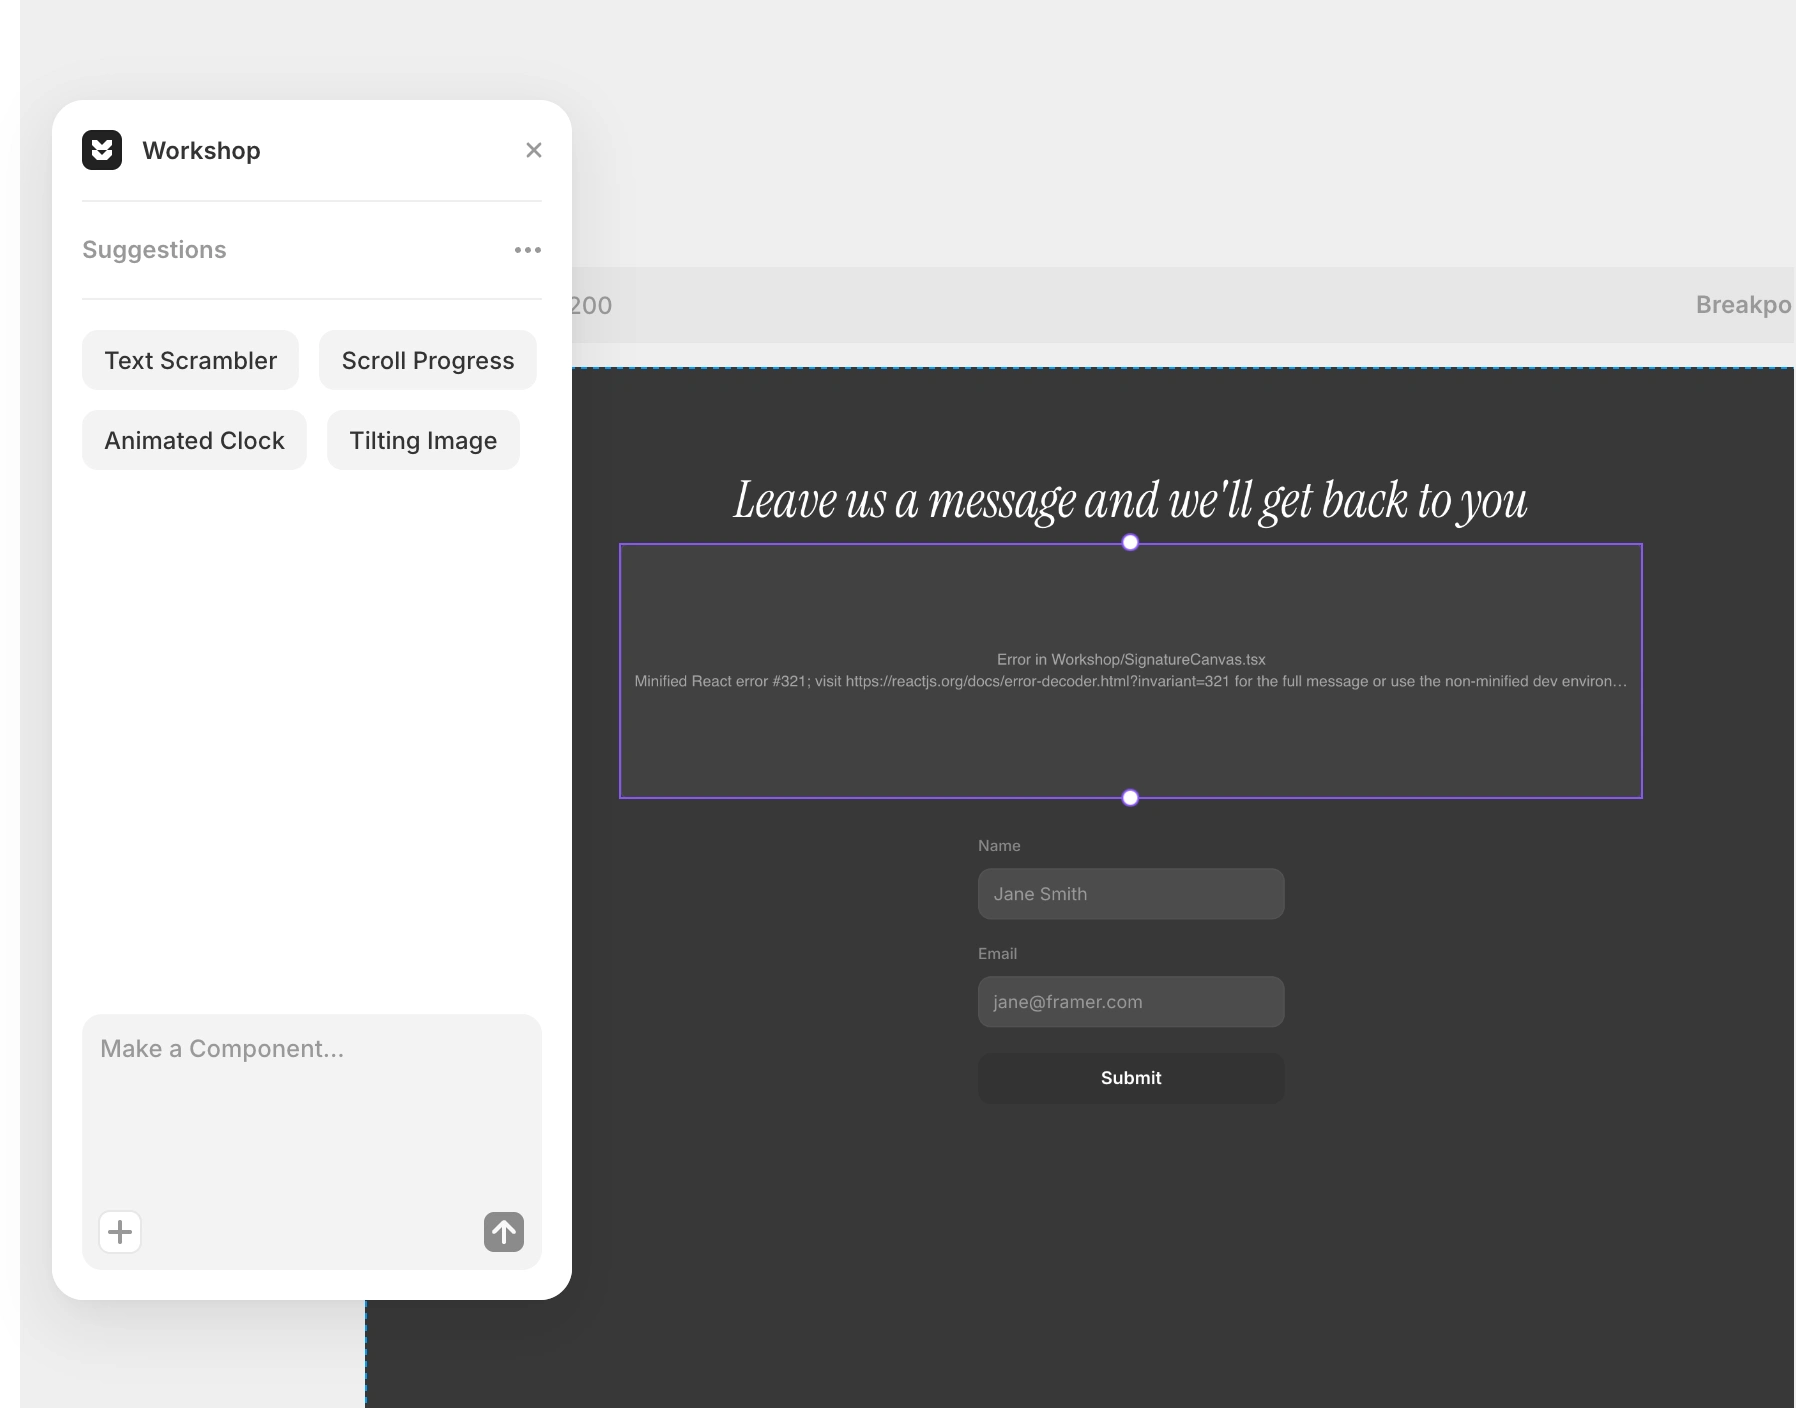Click the Suggestions section title
The image size is (1796, 1408).
pyautogui.click(x=154, y=250)
